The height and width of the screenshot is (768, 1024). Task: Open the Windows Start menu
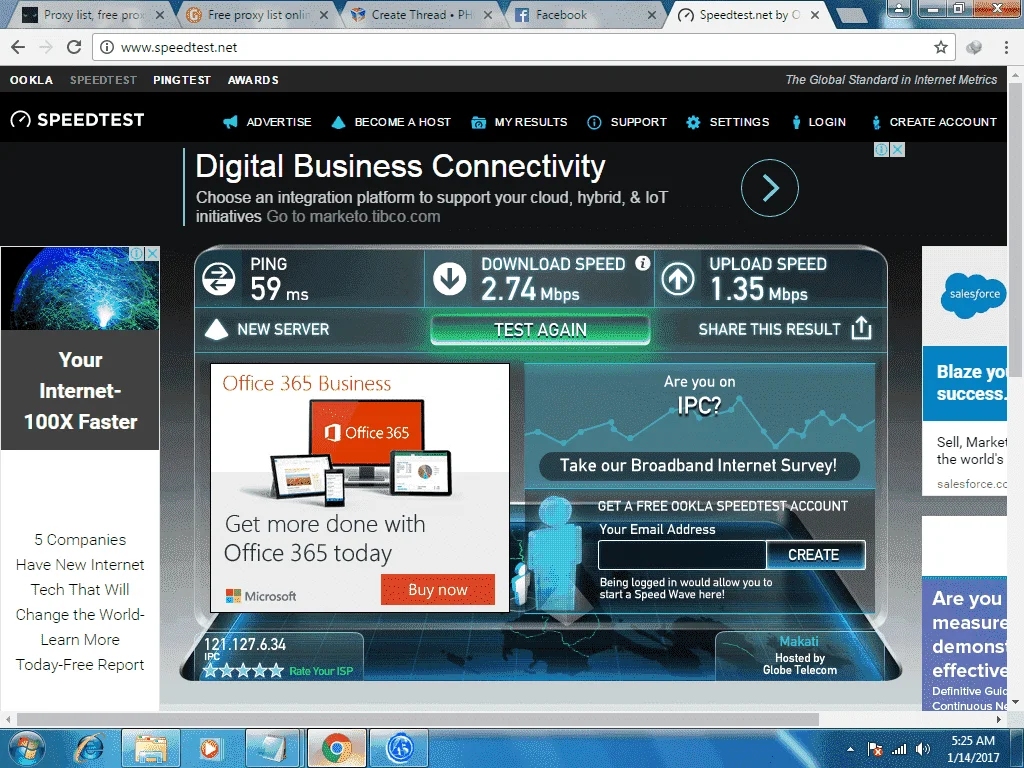click(x=26, y=748)
